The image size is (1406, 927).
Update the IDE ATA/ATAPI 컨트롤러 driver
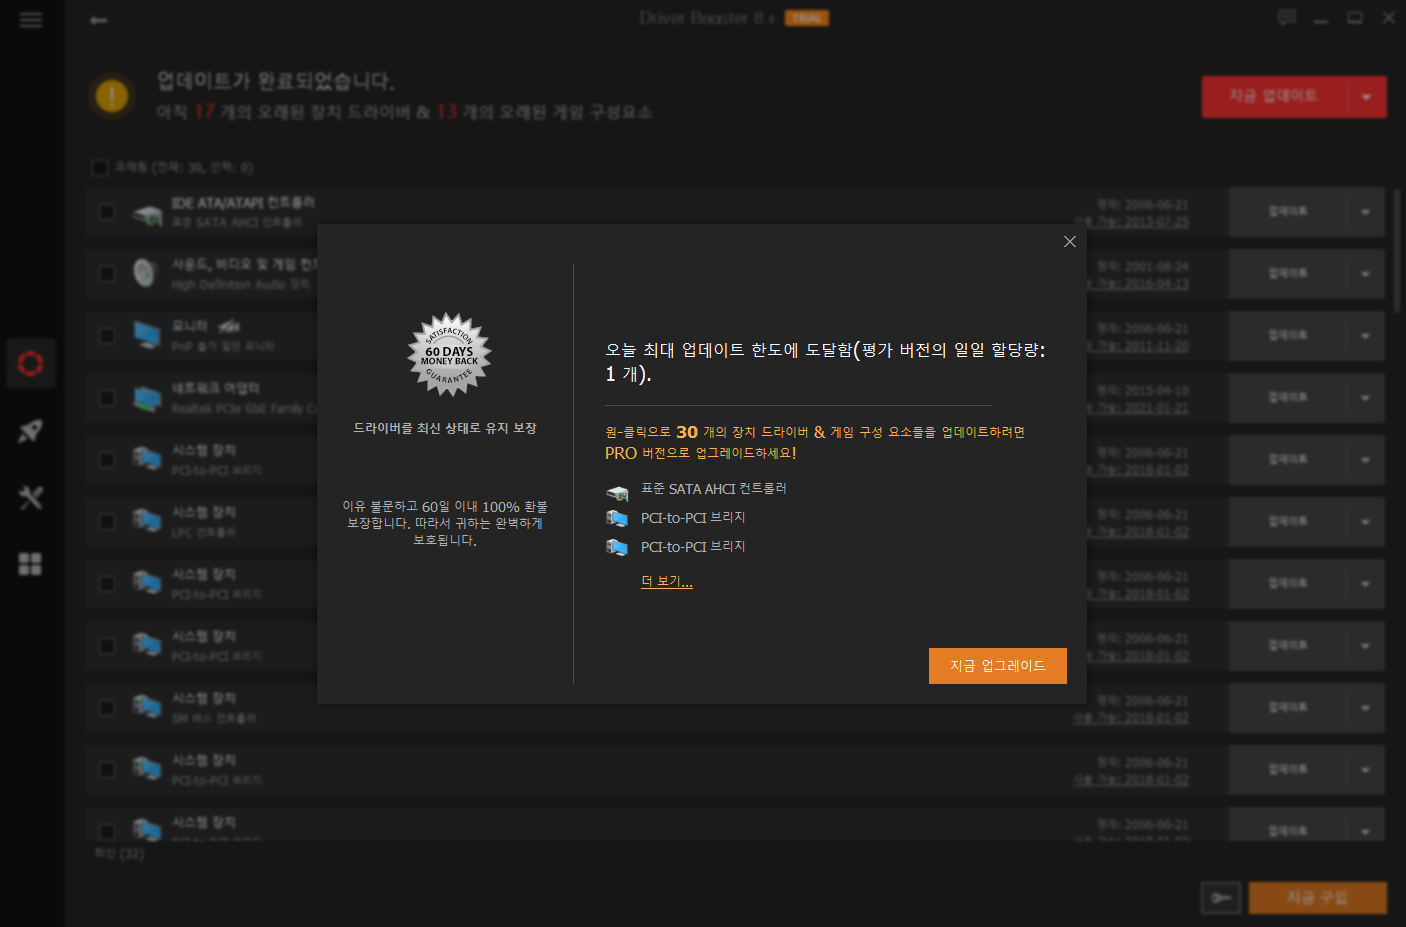[x=1287, y=212]
